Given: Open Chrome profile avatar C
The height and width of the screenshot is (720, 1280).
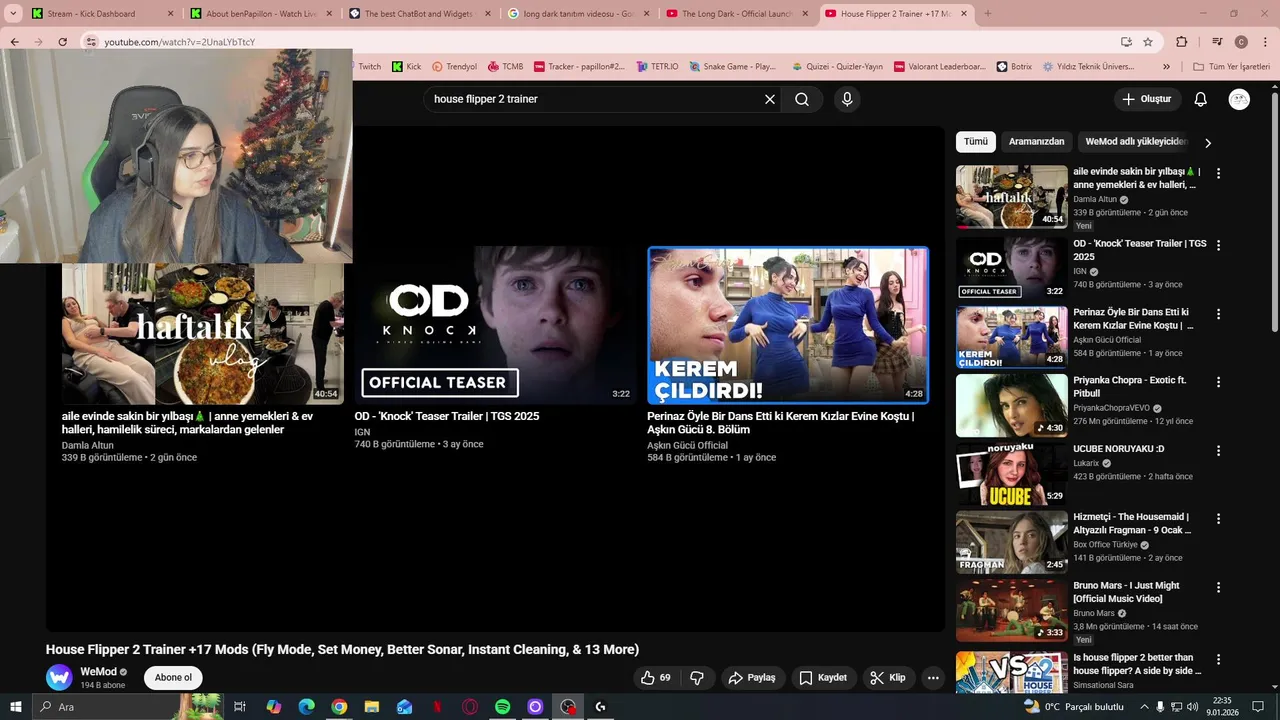Looking at the screenshot, I should point(1241,42).
